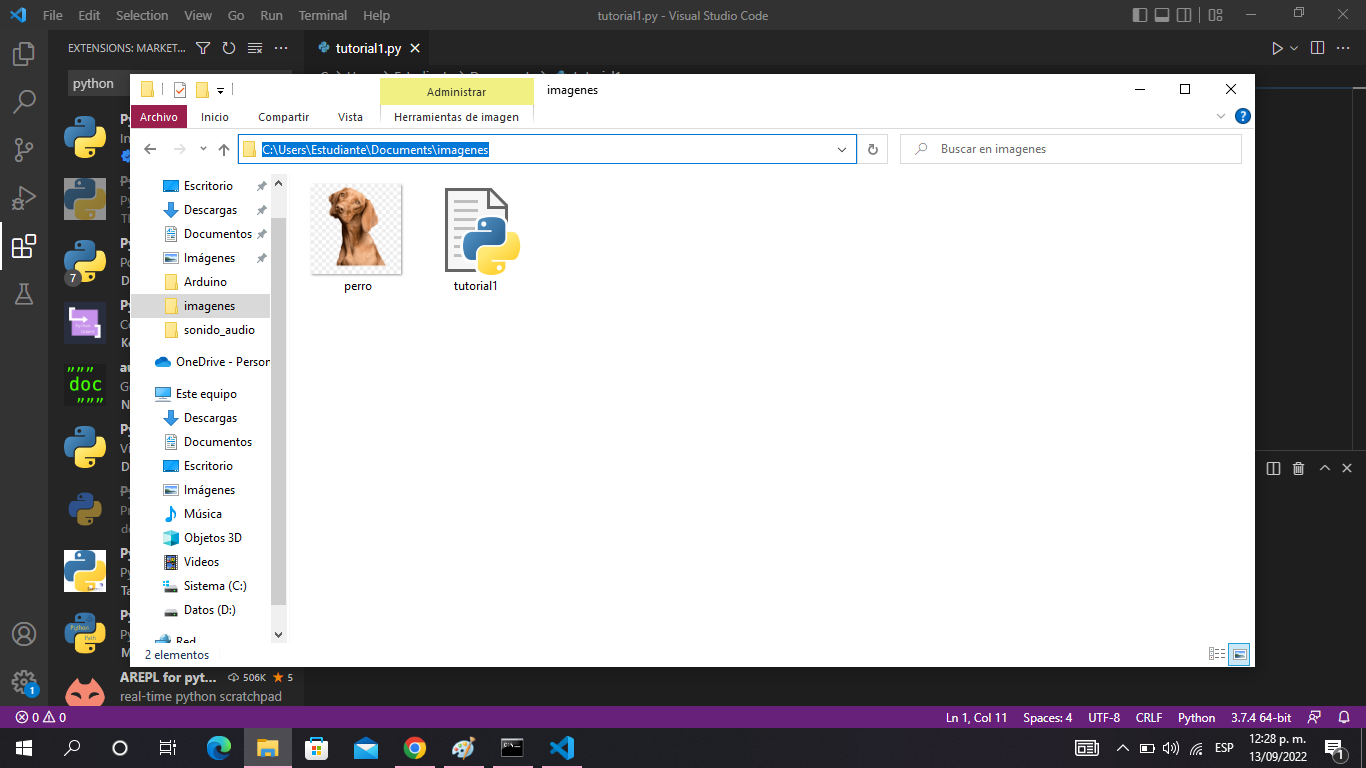
Task: Open errors and warnings status item
Action: click(x=40, y=717)
